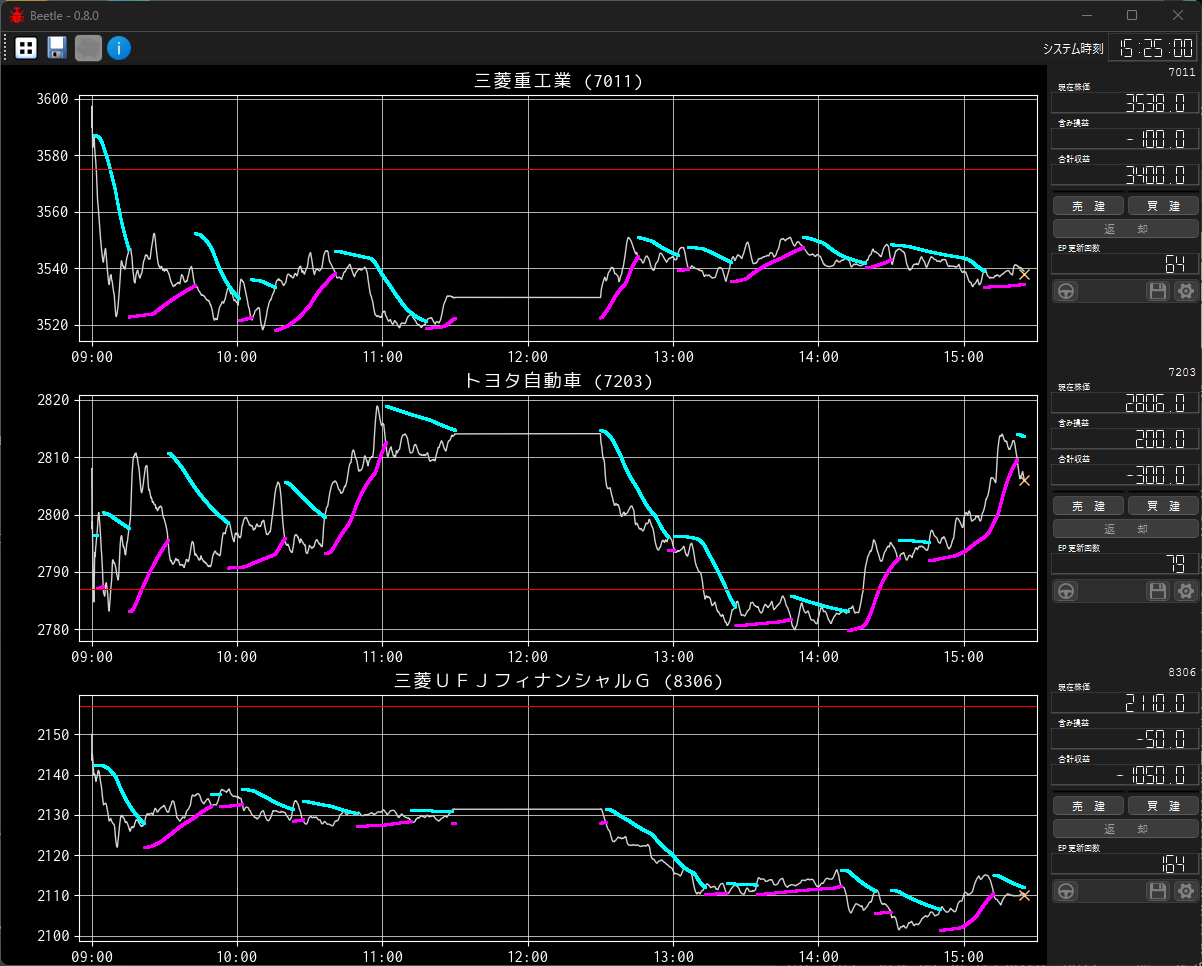Image resolution: width=1202 pixels, height=966 pixels.
Task: Open the blue info icon
Action: click(x=119, y=48)
